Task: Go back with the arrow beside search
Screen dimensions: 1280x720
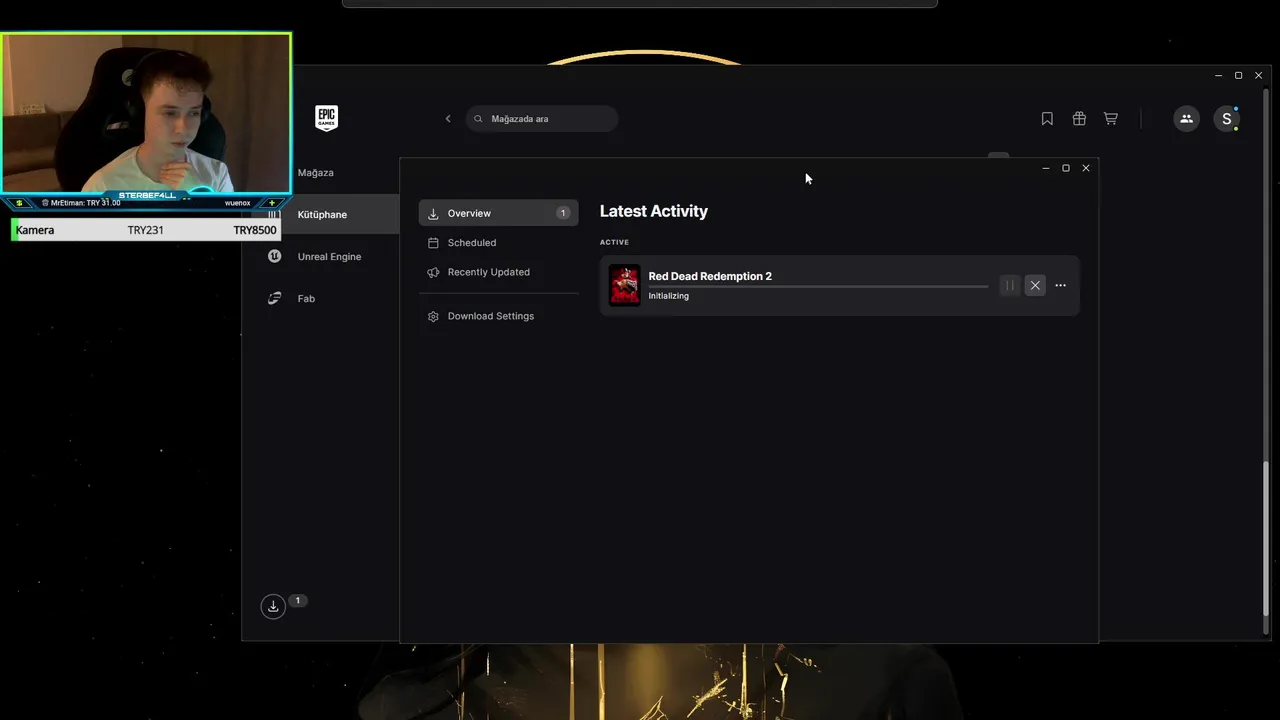Action: [x=448, y=119]
